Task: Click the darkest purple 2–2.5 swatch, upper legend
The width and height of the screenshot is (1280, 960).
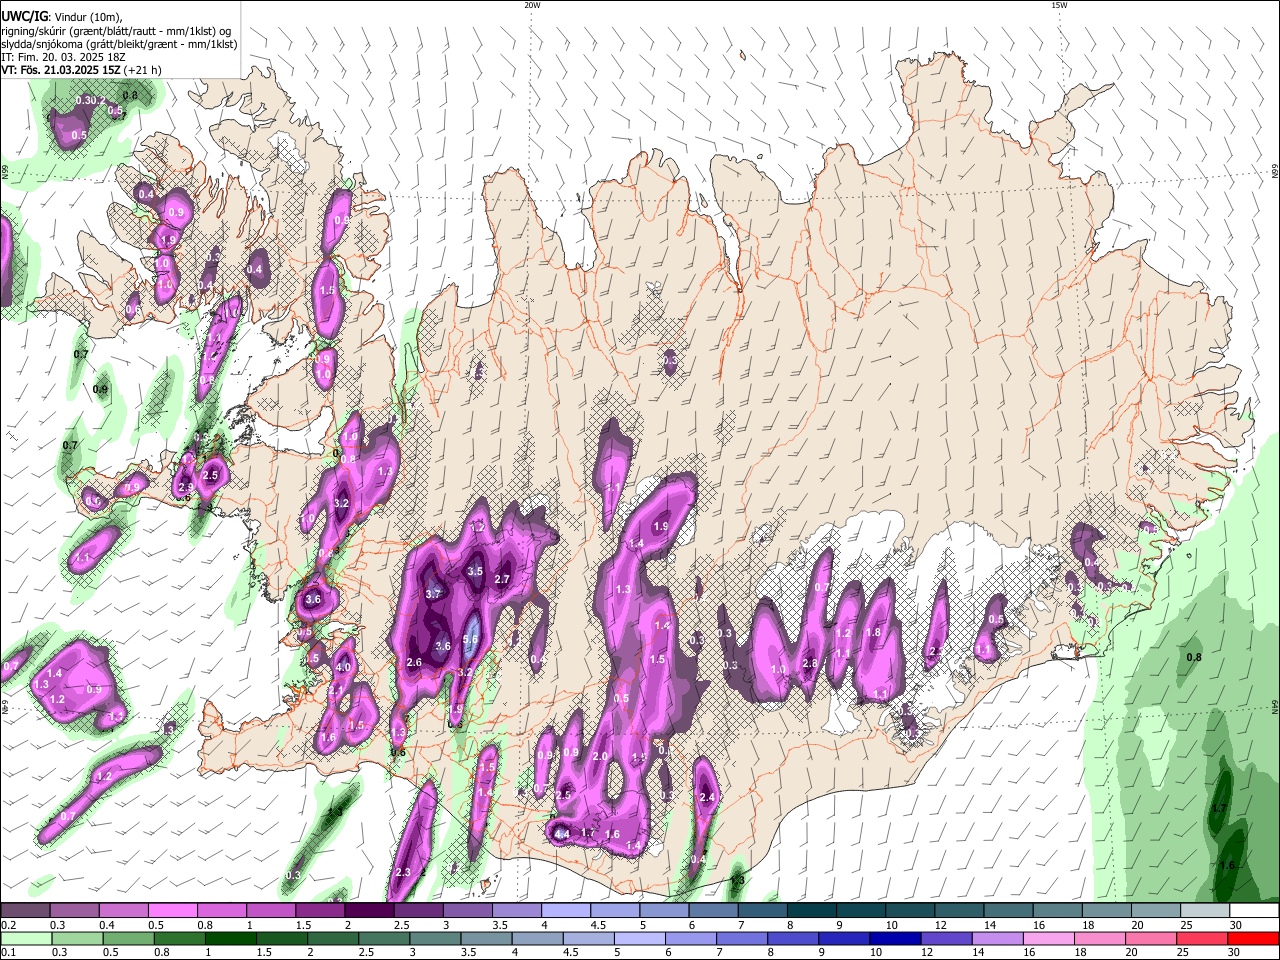Action: tap(369, 910)
